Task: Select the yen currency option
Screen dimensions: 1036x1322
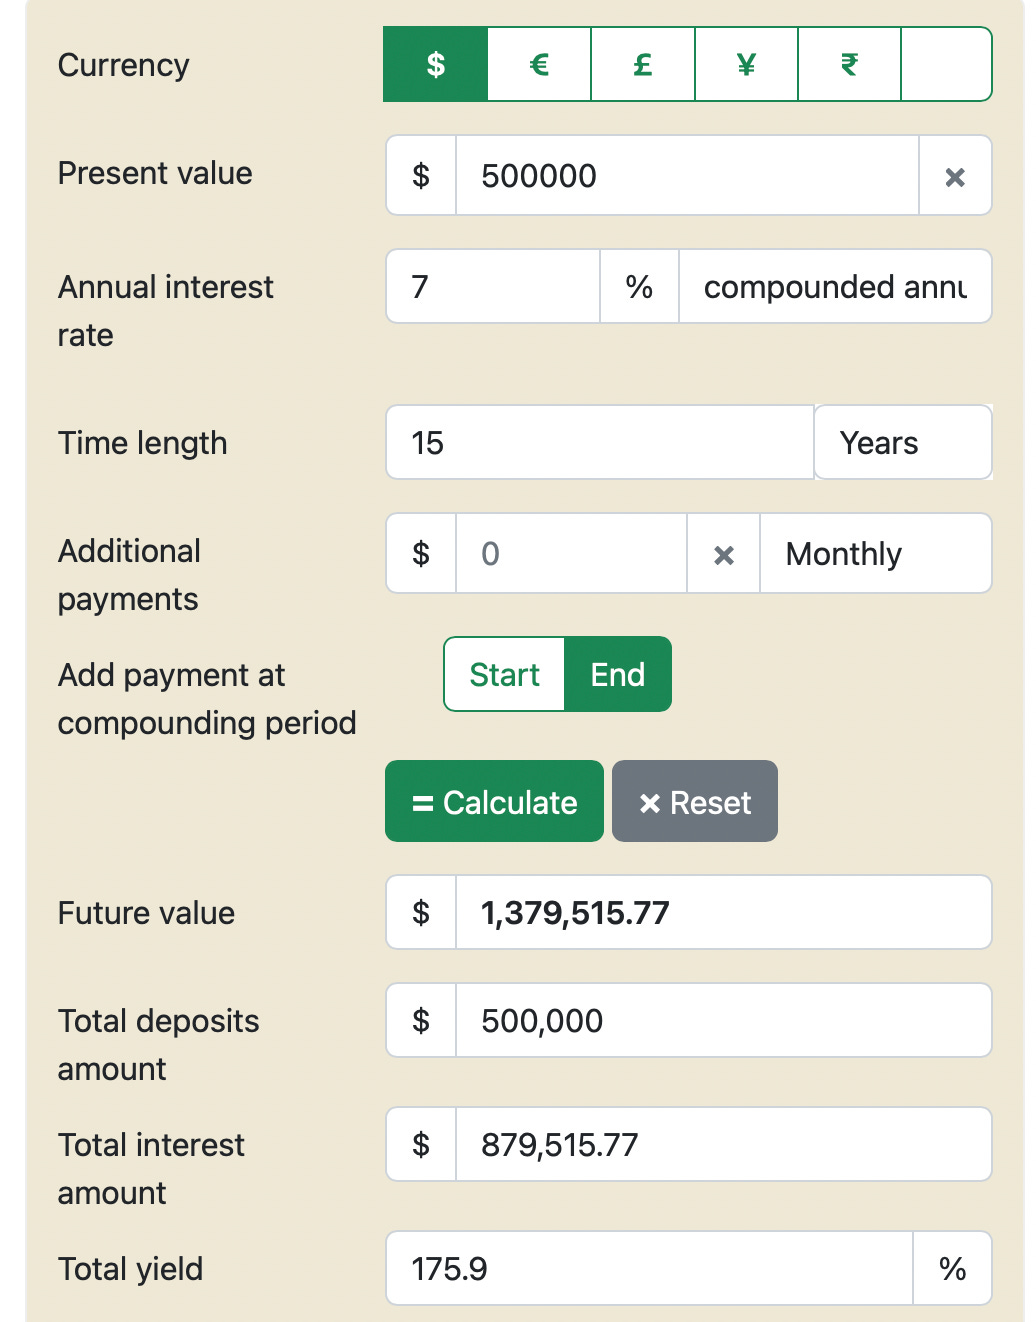Action: pyautogui.click(x=746, y=65)
